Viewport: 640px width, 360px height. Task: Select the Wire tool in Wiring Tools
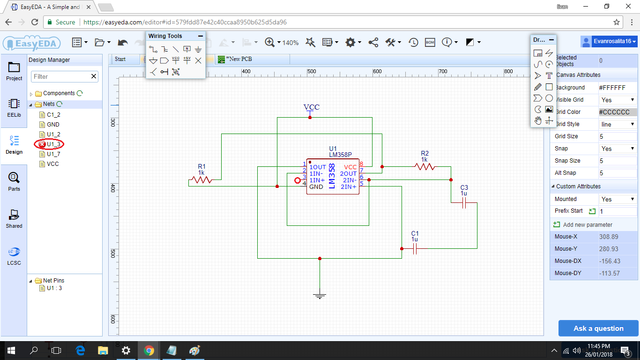pyautogui.click(x=153, y=49)
